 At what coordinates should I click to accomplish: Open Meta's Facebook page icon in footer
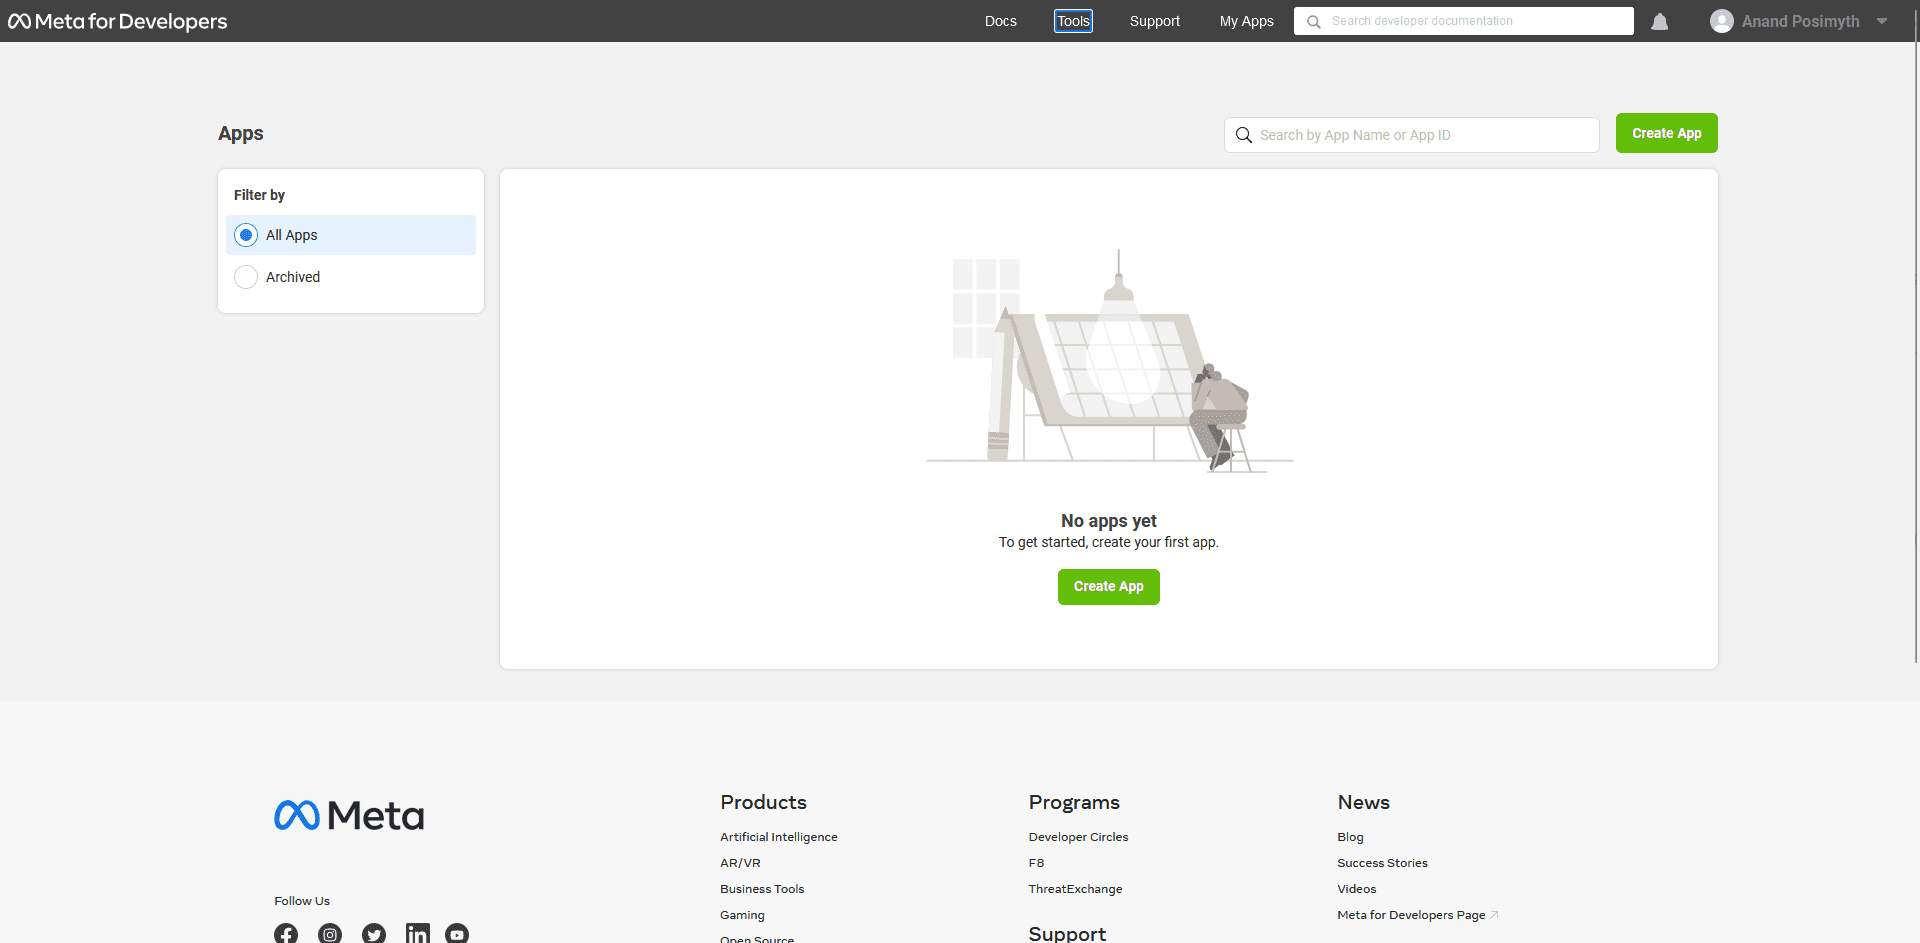click(286, 933)
